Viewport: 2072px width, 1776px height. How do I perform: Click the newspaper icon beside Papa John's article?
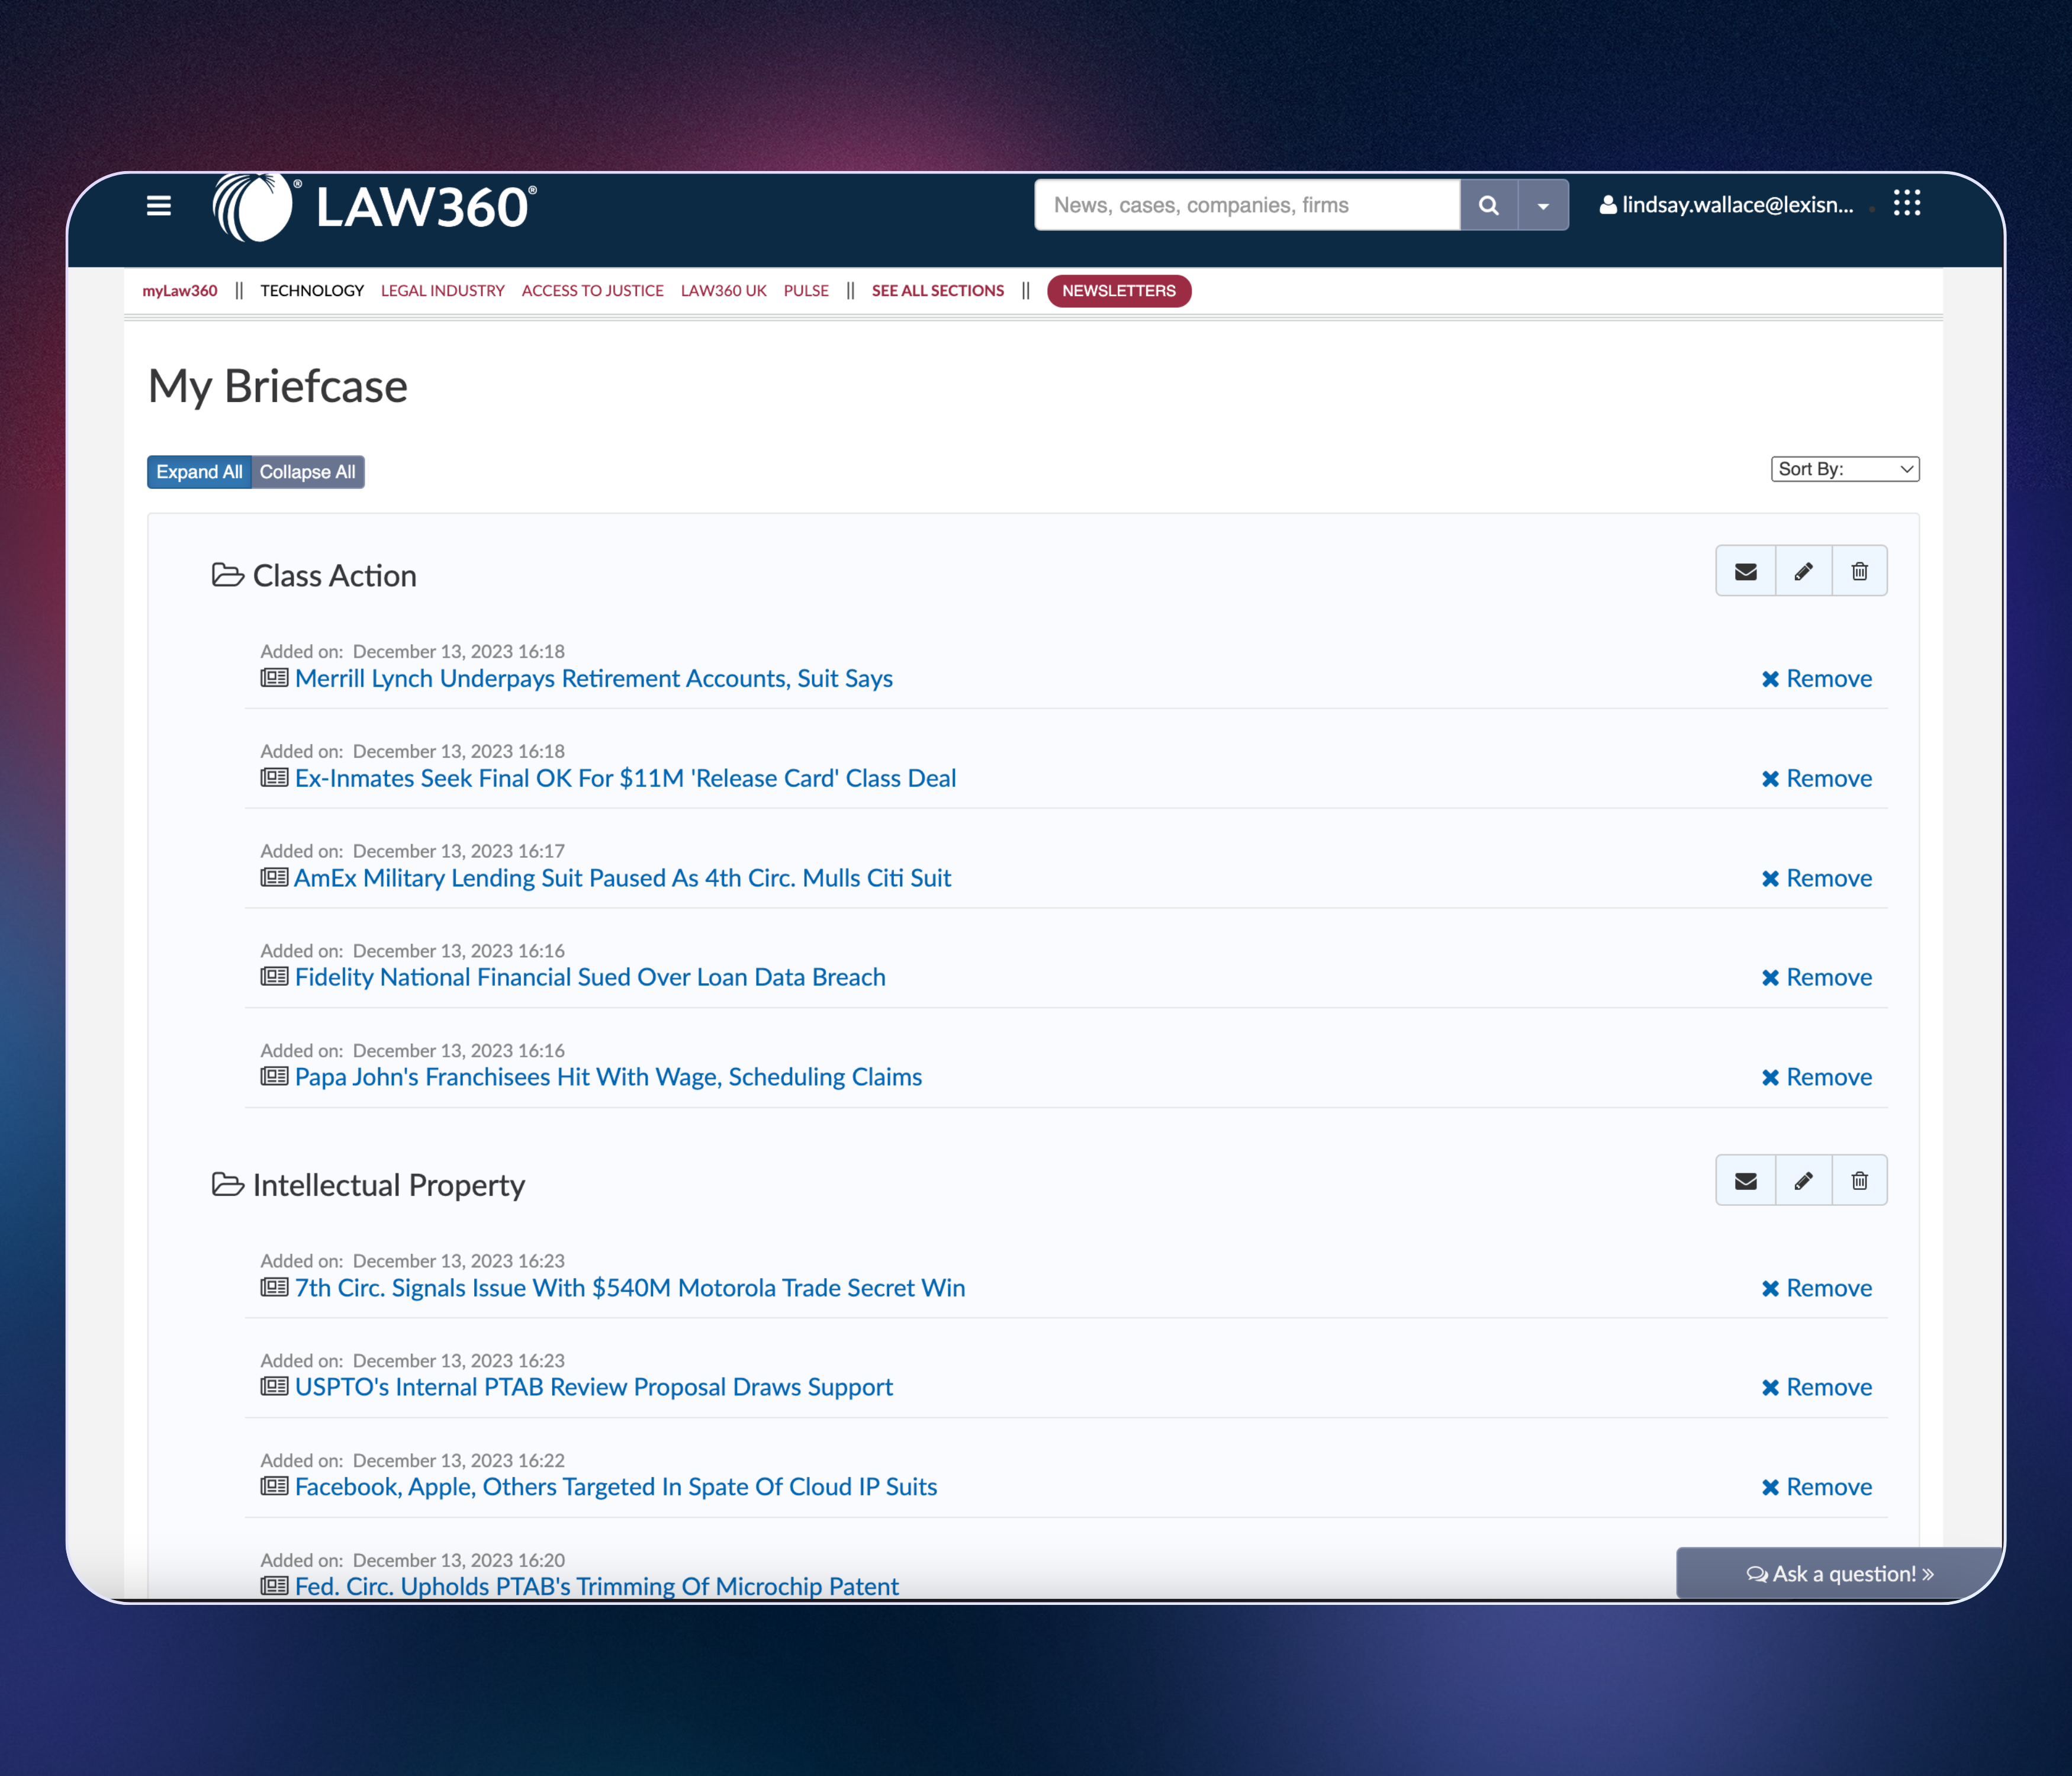tap(274, 1076)
